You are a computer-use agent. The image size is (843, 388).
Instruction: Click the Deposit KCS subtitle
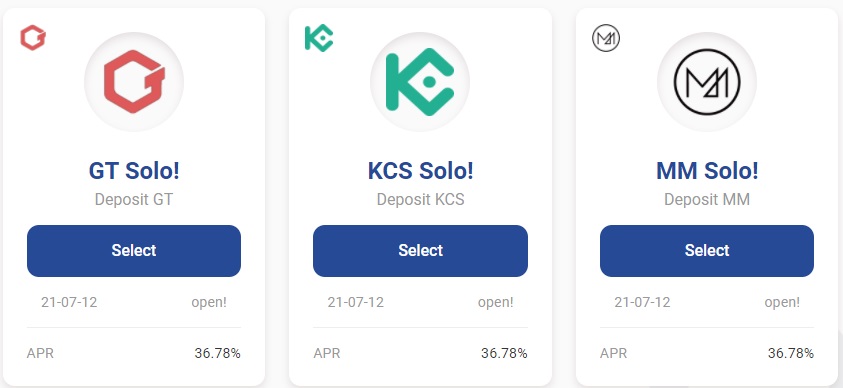point(420,199)
